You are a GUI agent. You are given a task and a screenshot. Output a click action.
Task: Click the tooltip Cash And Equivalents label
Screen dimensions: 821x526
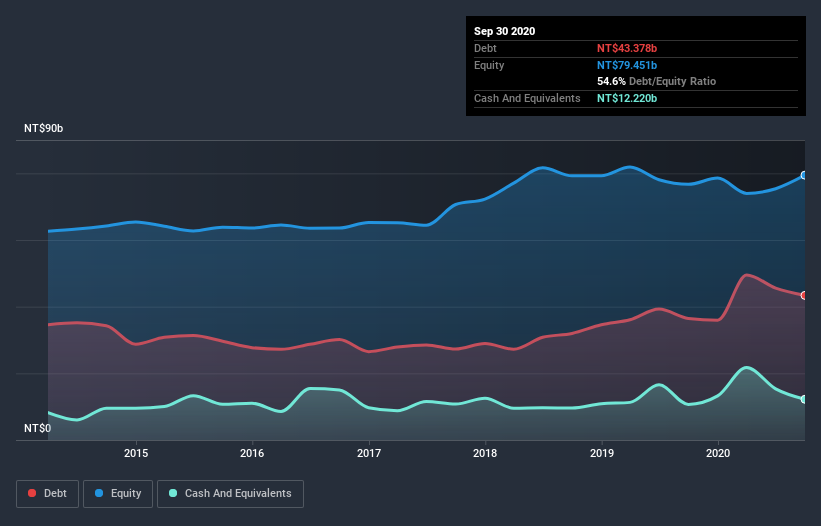pos(527,98)
